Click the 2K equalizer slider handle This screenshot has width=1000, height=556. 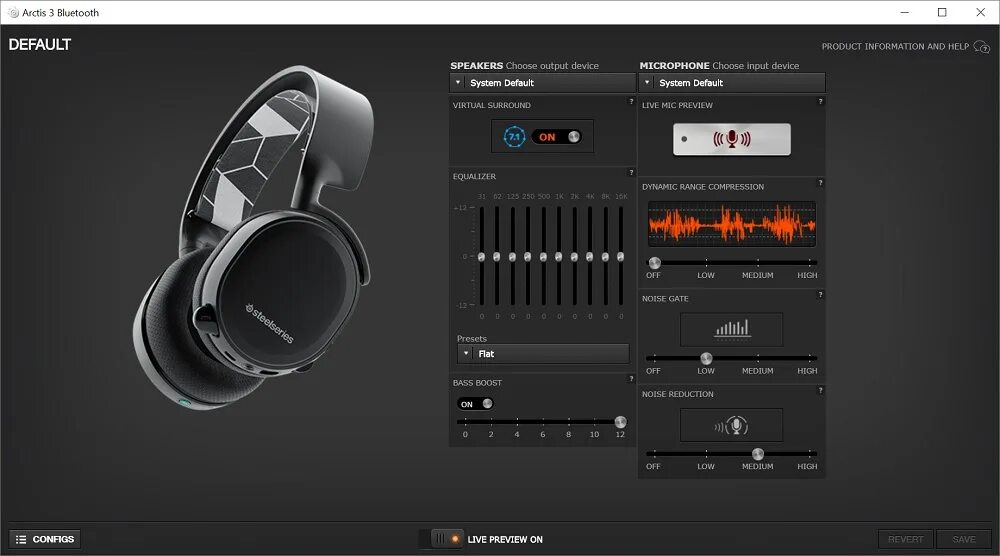click(574, 257)
